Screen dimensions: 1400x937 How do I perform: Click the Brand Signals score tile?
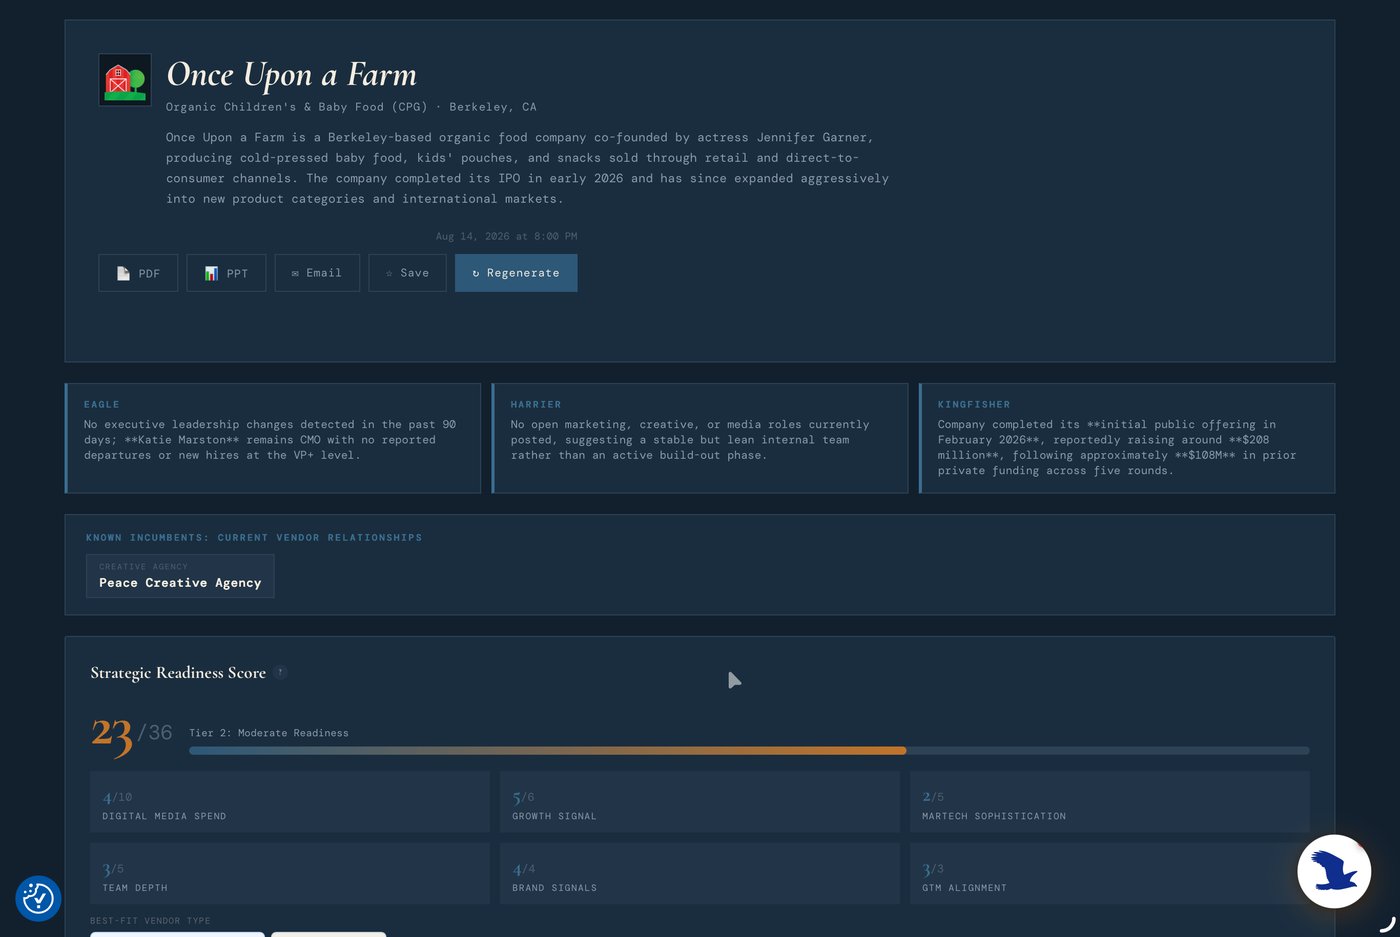[700, 873]
